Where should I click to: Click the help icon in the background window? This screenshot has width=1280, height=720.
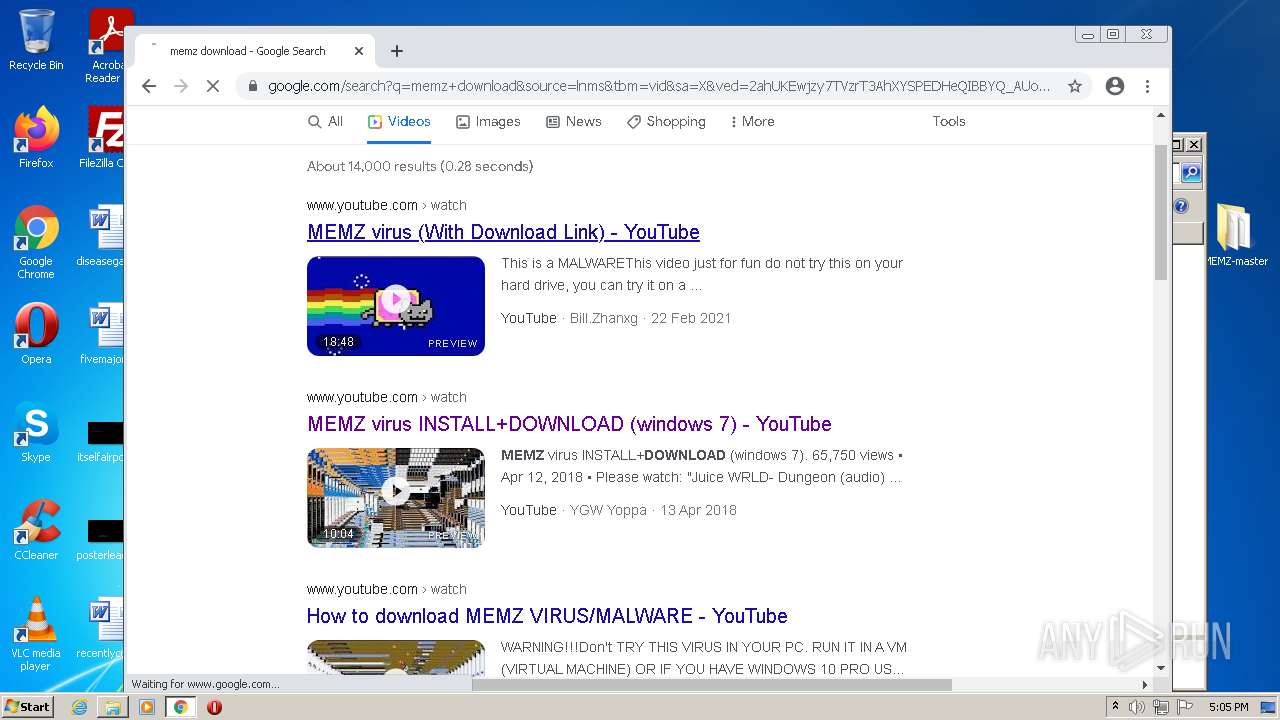(1181, 207)
